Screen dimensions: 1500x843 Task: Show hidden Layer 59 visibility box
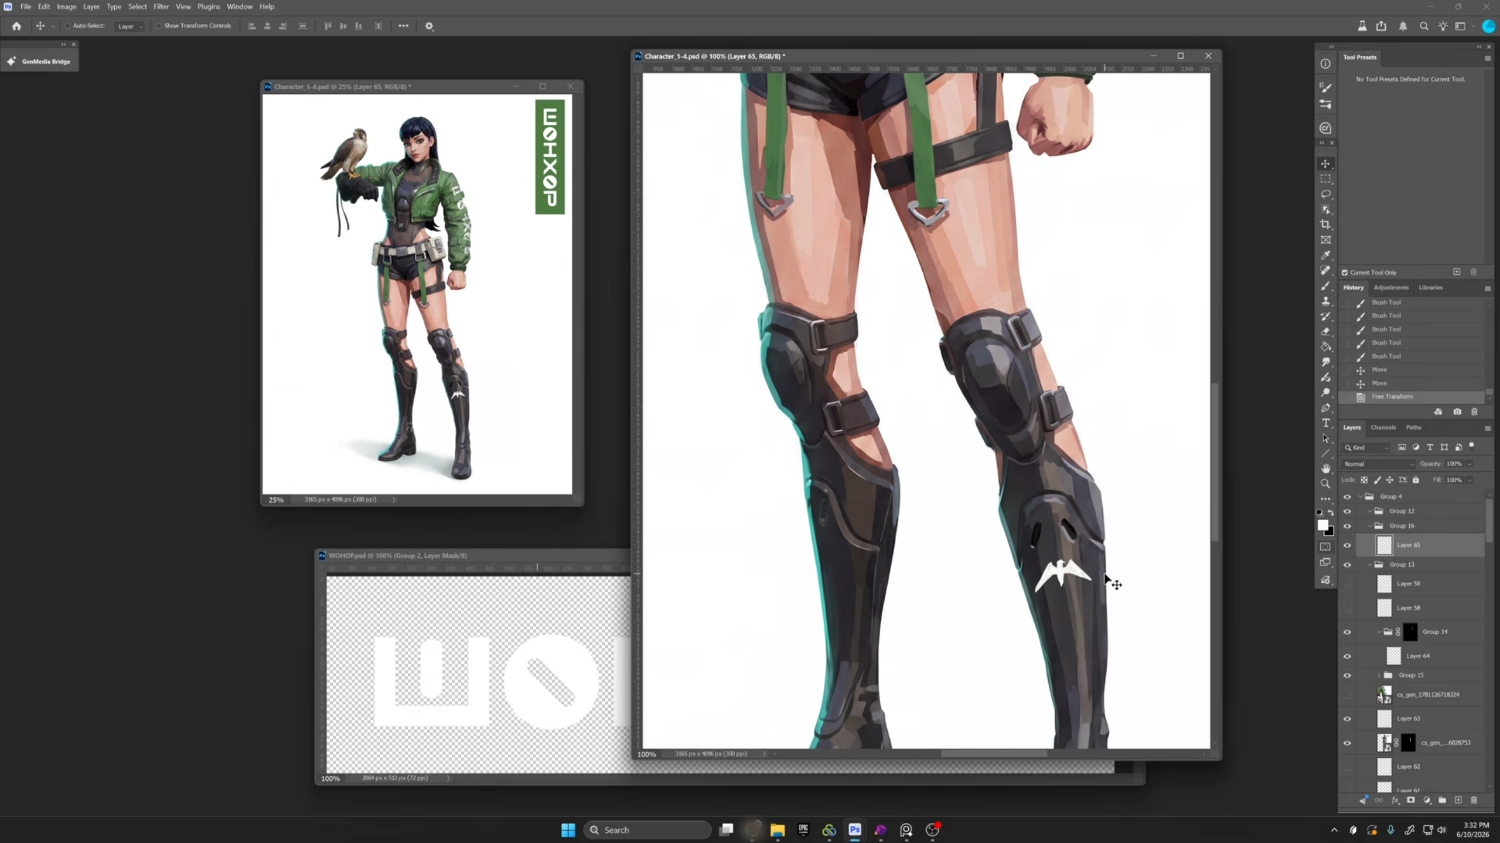[1347, 584]
